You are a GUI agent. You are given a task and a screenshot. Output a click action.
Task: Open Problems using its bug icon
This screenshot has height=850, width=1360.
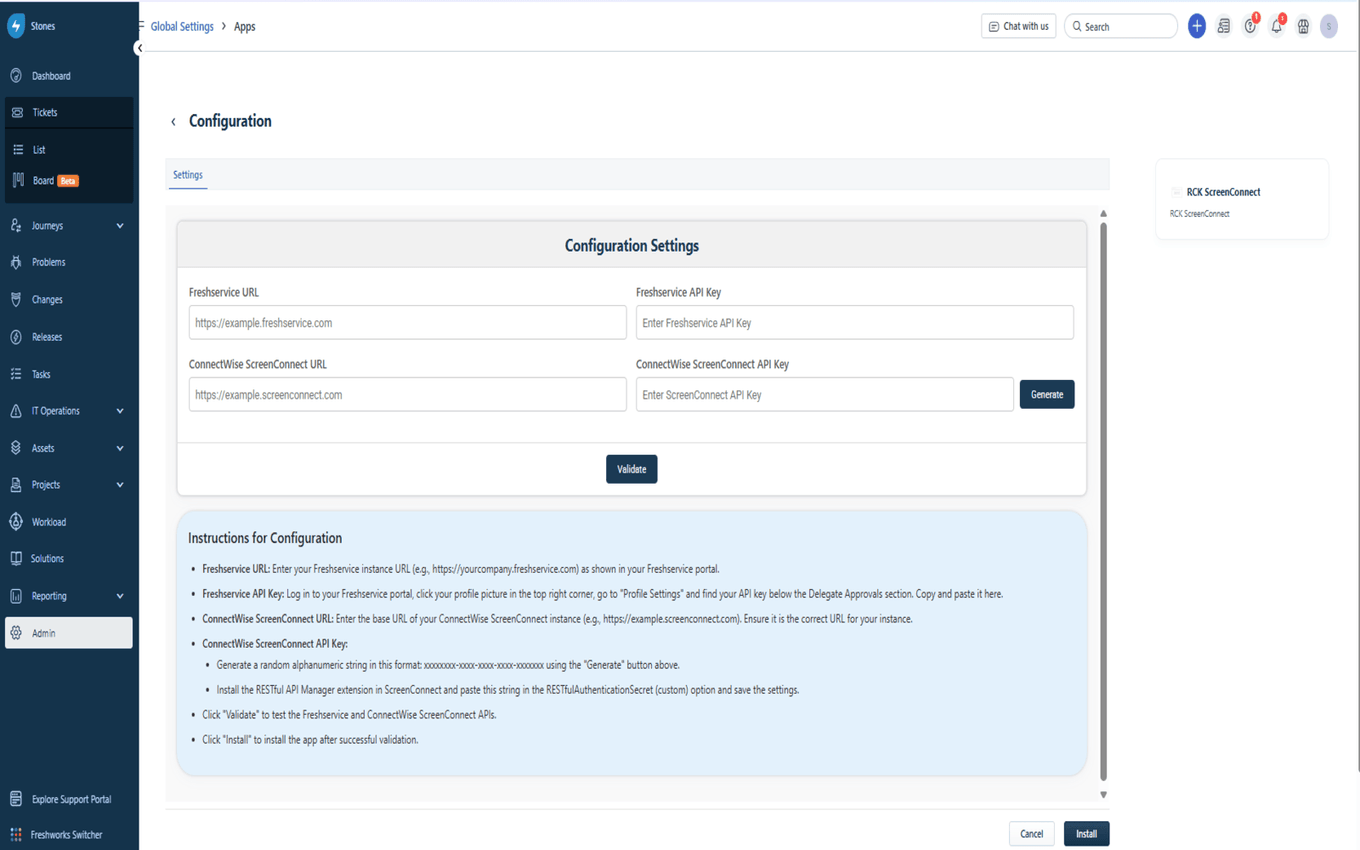click(16, 262)
